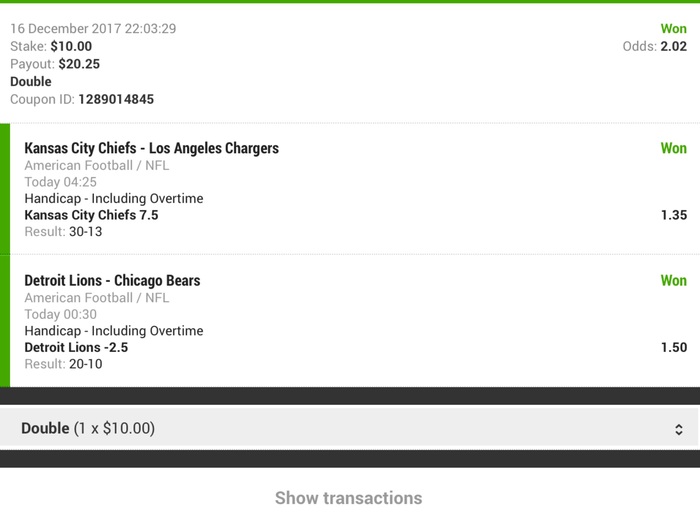700x525 pixels.
Task: Click the Stake amount $10.00
Action: coord(71,46)
